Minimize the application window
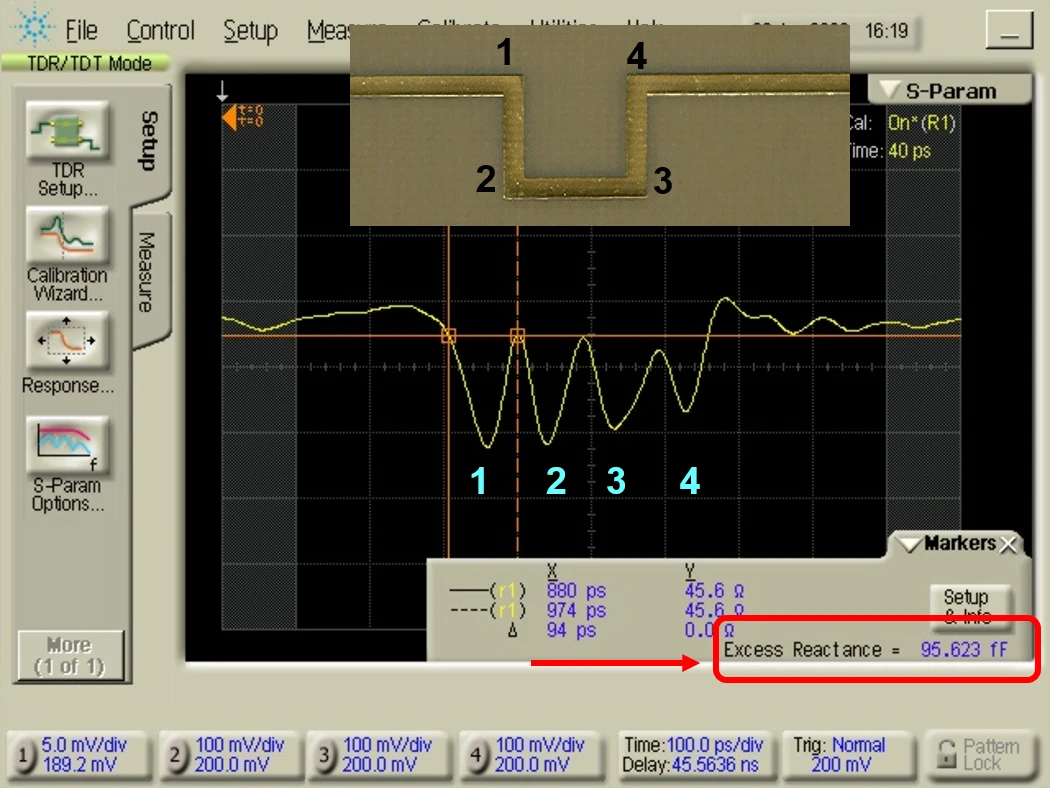Viewport: 1050px width, 788px height. point(1009,30)
